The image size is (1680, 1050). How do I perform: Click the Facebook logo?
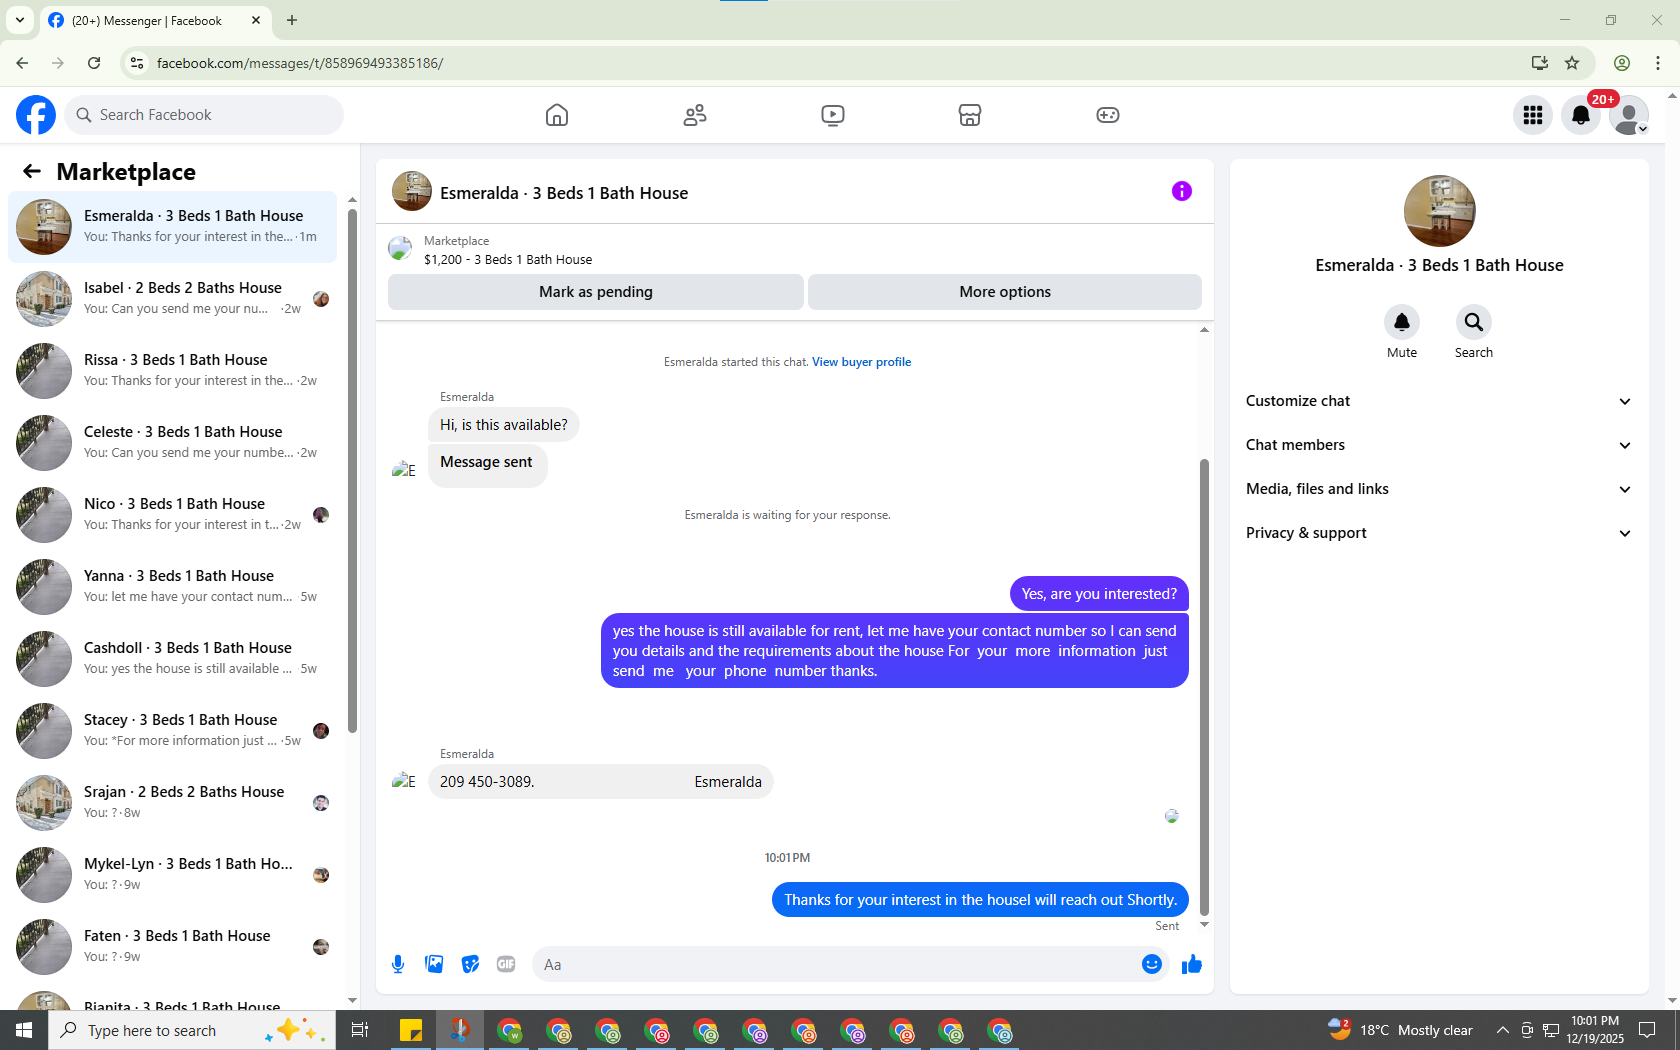click(x=36, y=115)
